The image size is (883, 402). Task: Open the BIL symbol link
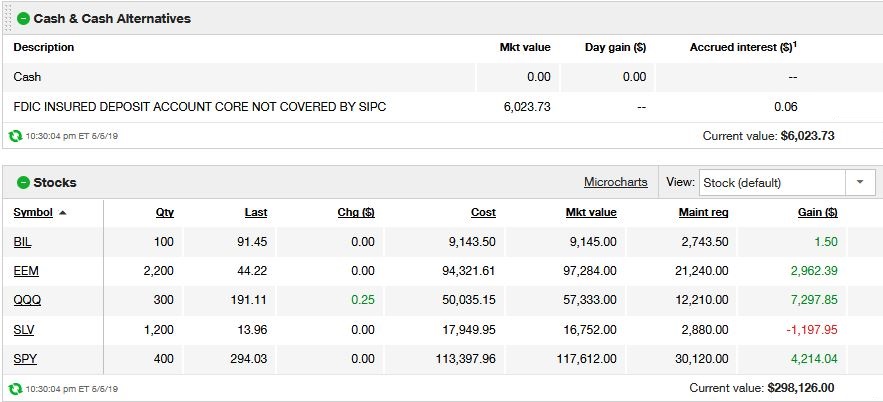(x=22, y=242)
